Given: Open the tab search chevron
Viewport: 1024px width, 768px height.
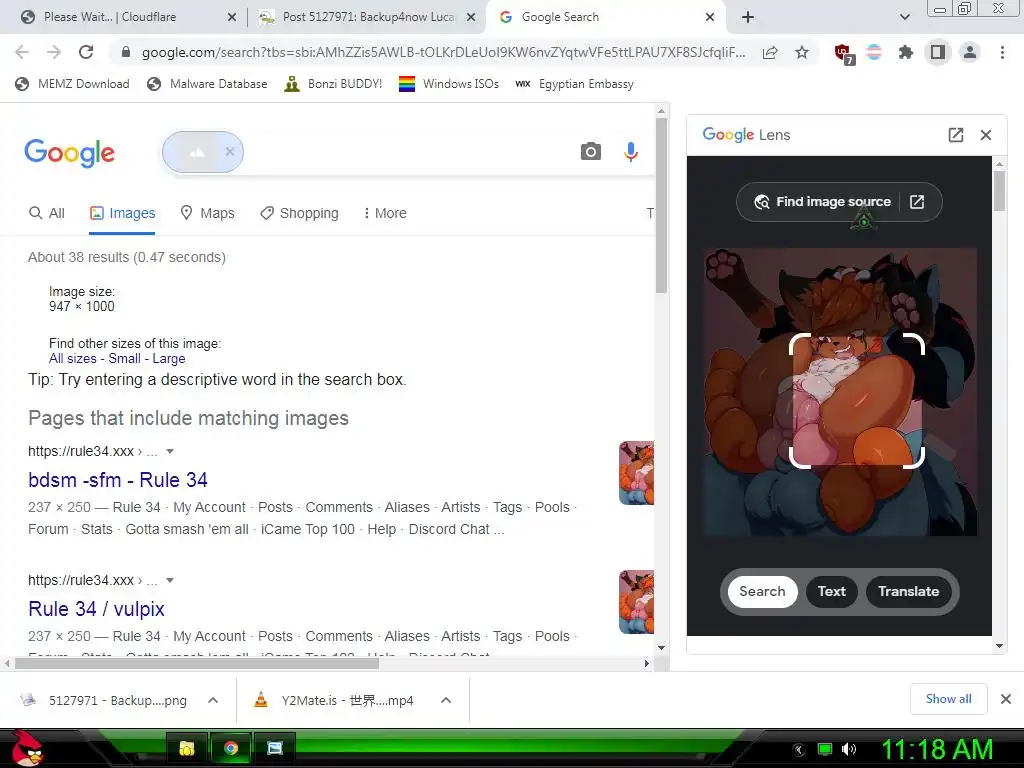Looking at the screenshot, I should (x=904, y=17).
